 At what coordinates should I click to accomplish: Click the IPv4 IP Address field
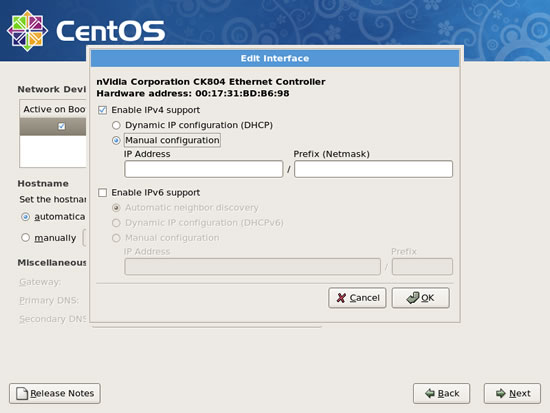pyautogui.click(x=203, y=169)
